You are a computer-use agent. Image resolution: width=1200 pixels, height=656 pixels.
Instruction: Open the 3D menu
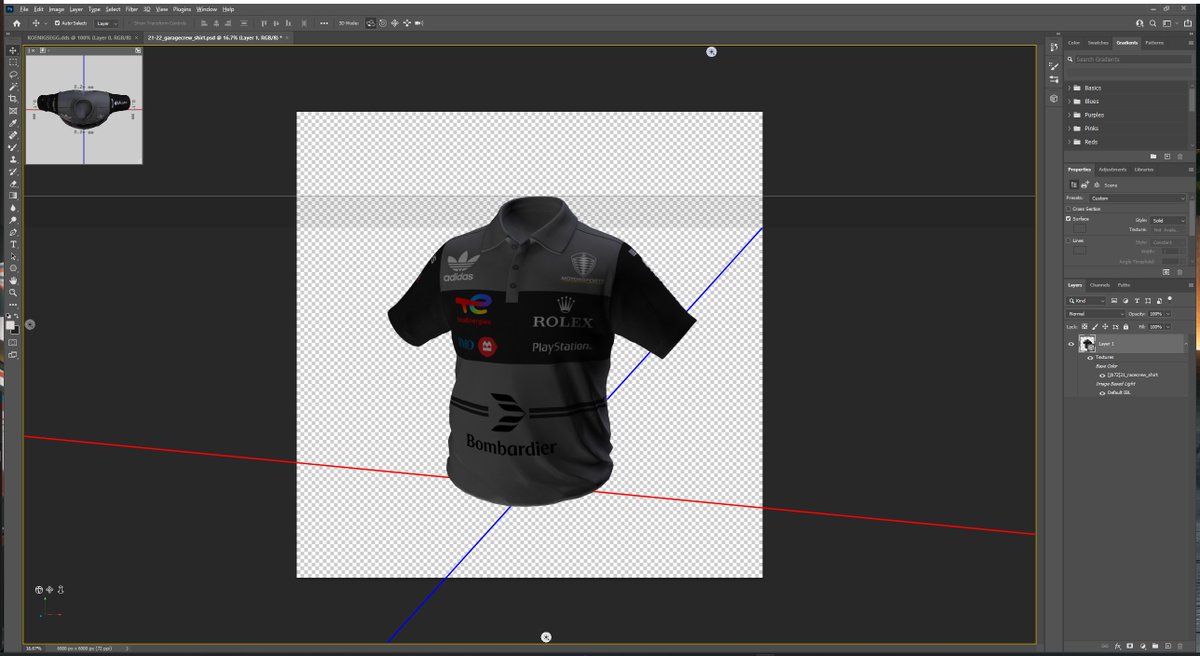tap(147, 9)
